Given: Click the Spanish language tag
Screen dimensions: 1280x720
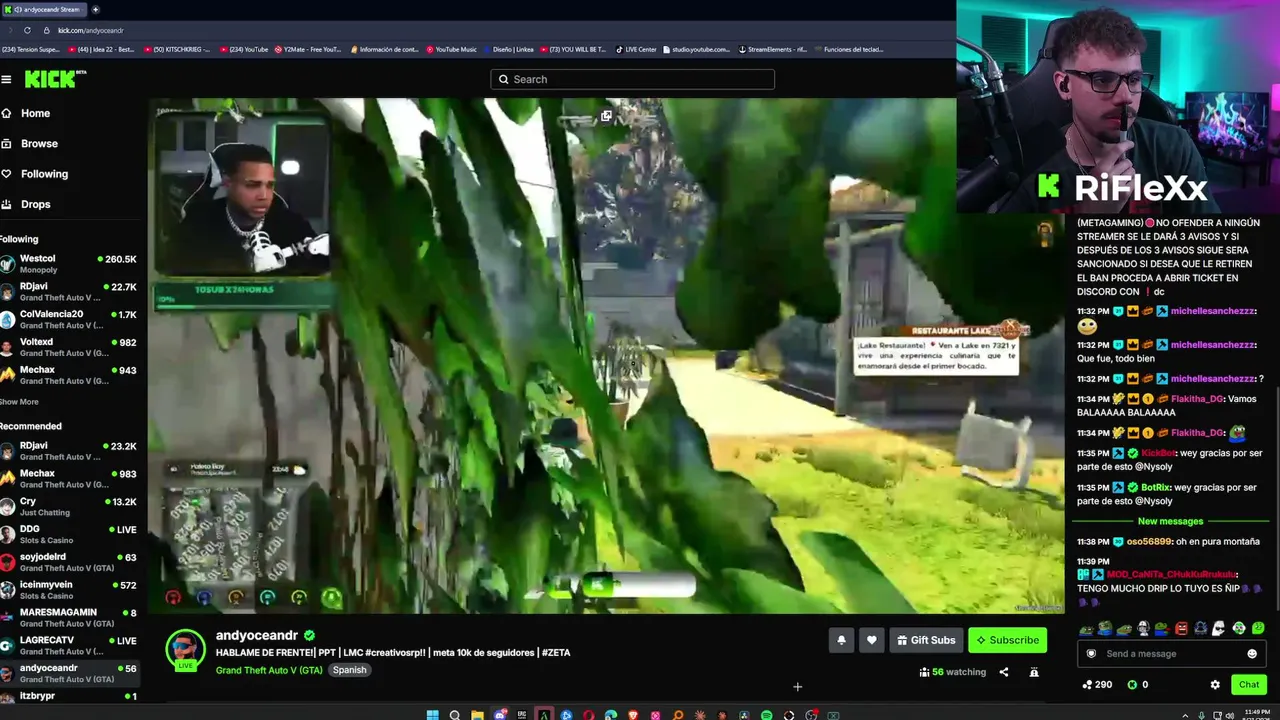Looking at the screenshot, I should (x=349, y=670).
